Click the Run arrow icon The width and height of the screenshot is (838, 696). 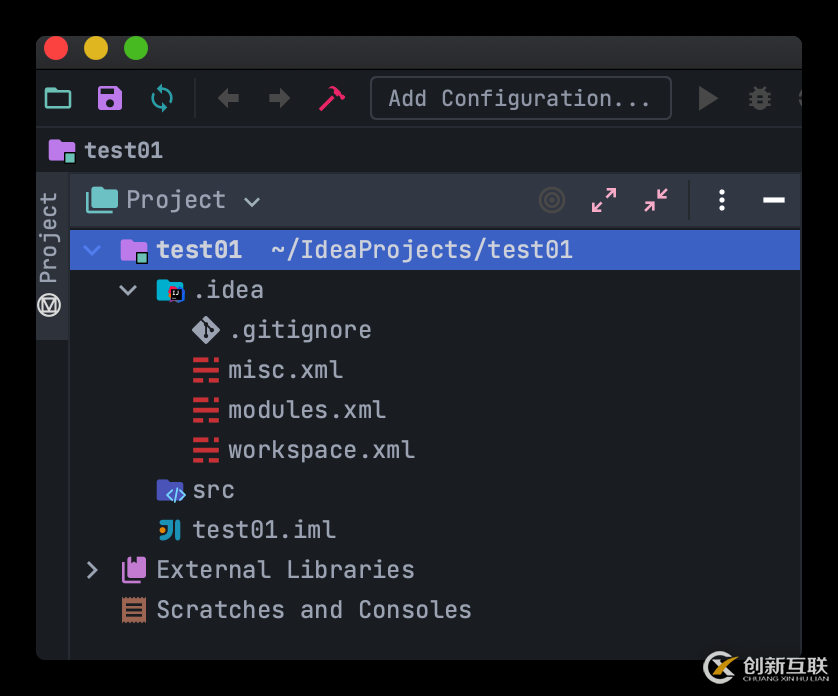click(x=708, y=98)
